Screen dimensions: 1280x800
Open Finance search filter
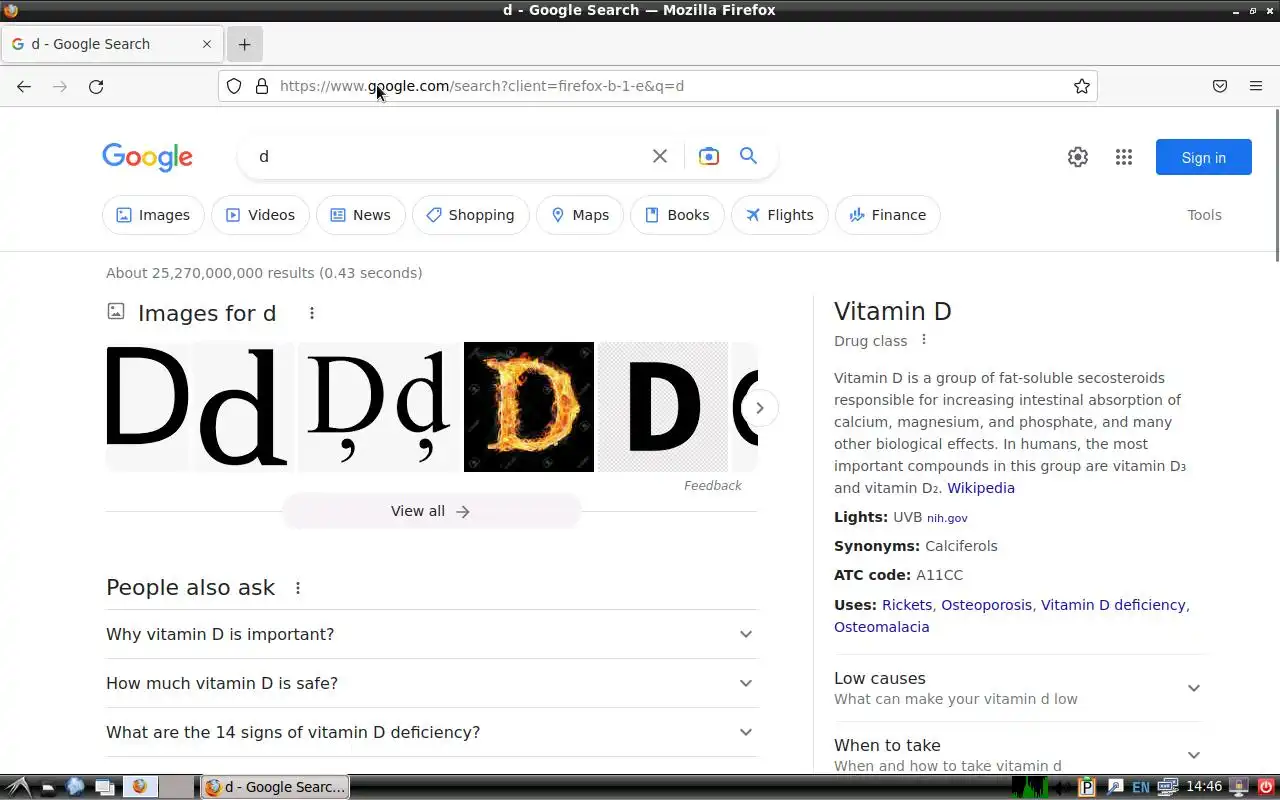[888, 215]
